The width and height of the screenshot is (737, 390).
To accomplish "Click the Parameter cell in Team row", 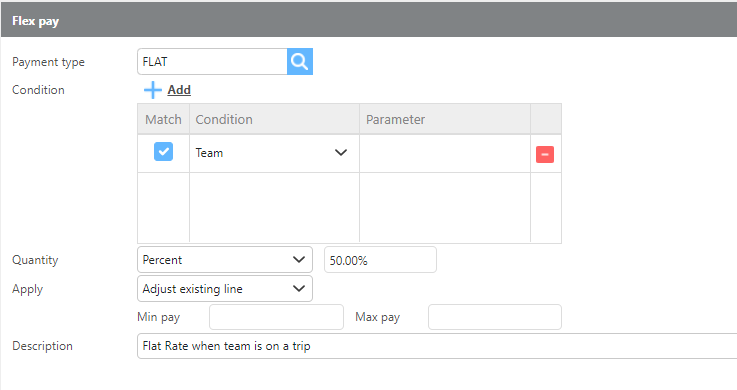I will point(445,153).
